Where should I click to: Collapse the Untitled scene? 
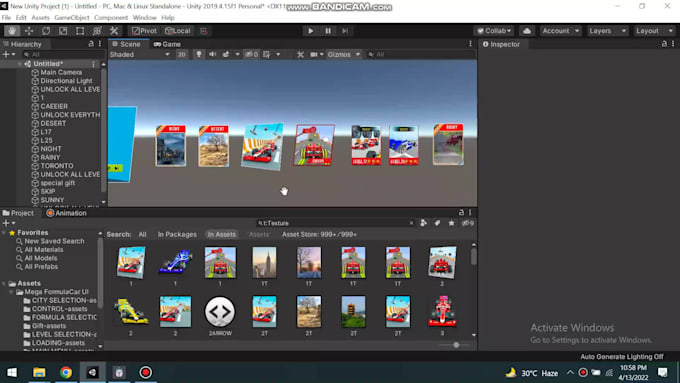click(20, 64)
